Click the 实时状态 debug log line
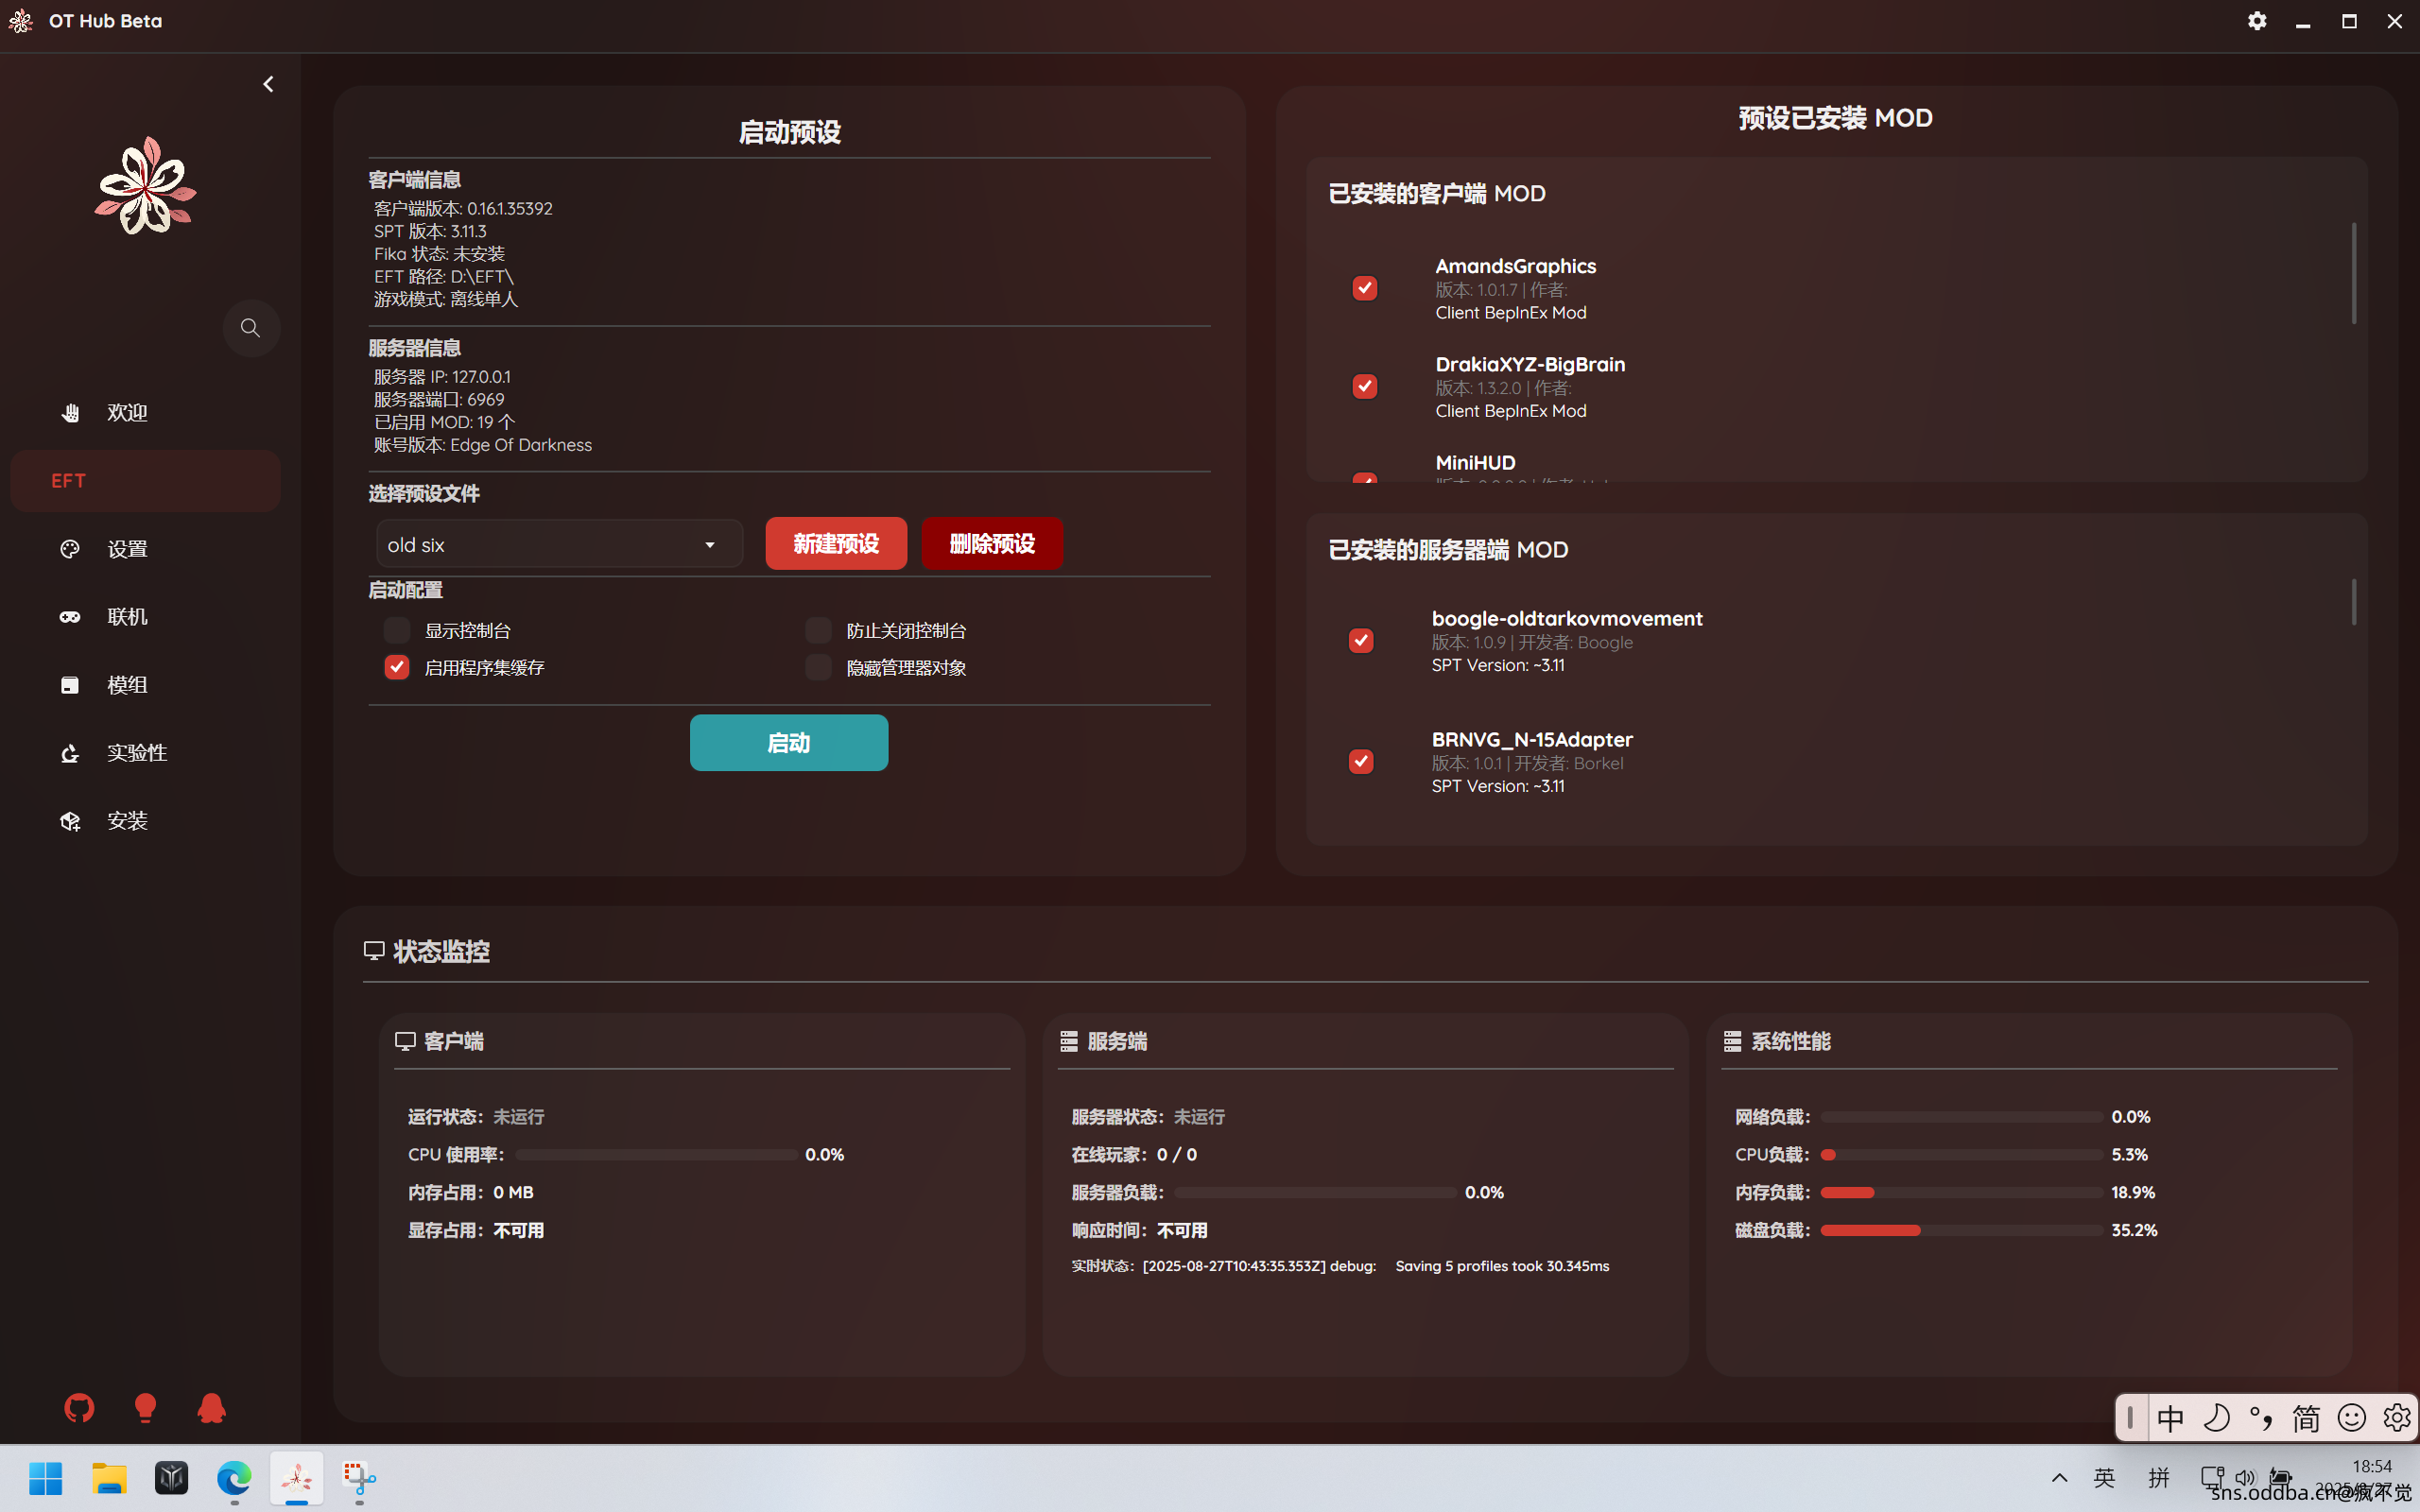This screenshot has height=1512, width=2420. (1340, 1266)
